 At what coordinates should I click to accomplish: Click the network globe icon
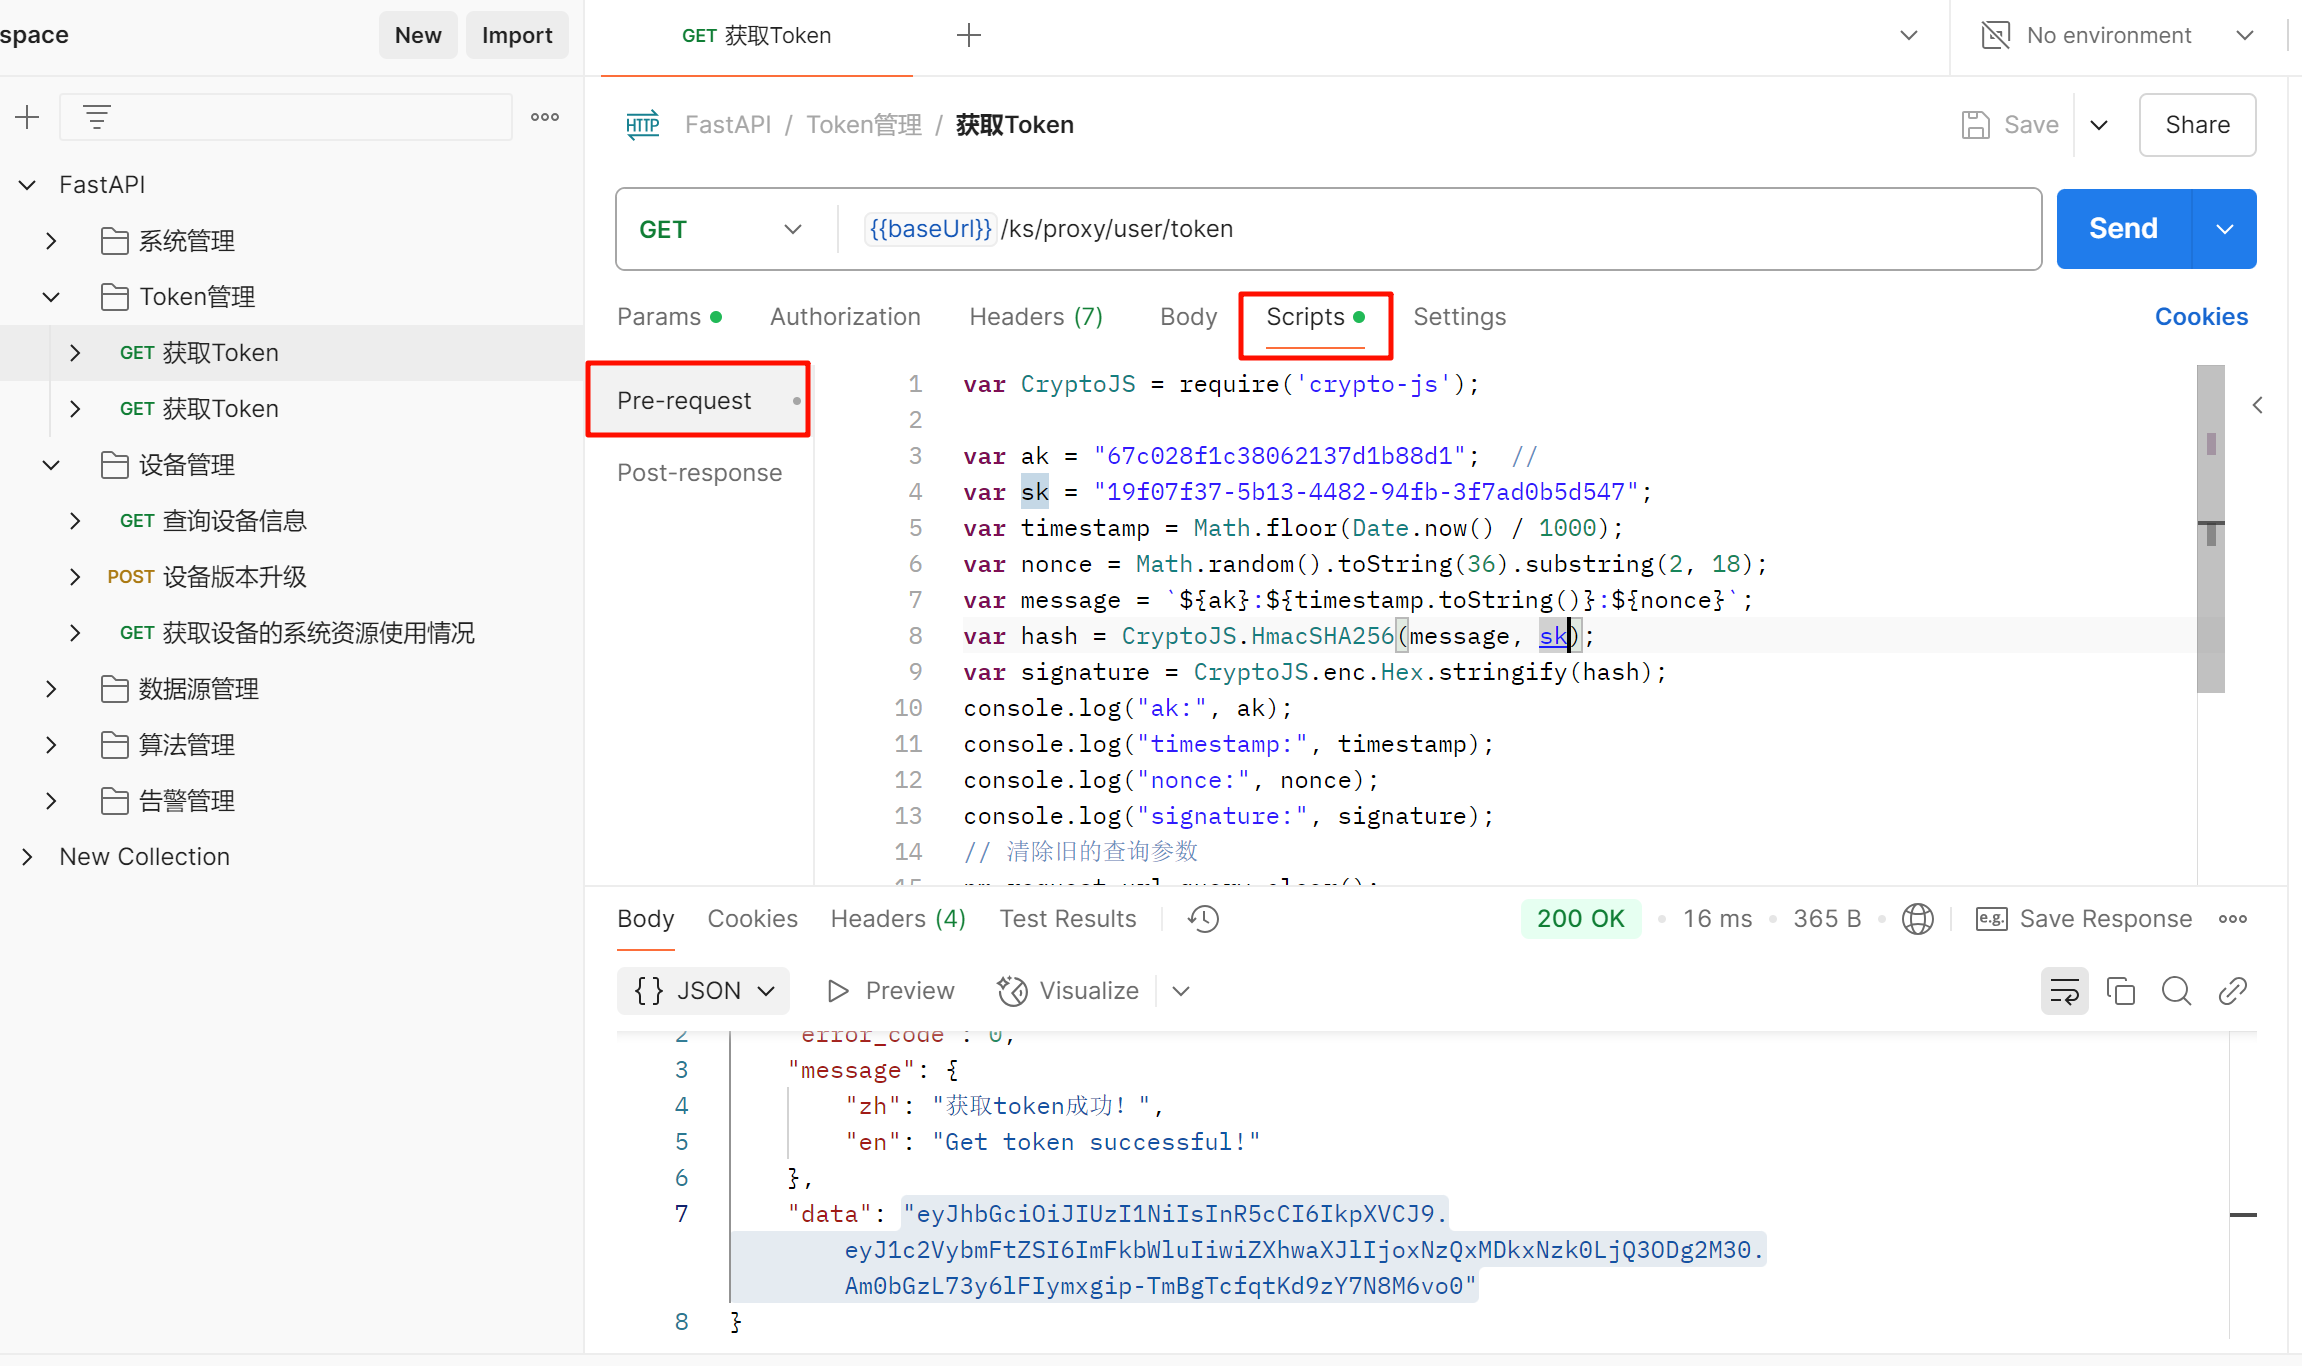(x=1917, y=919)
